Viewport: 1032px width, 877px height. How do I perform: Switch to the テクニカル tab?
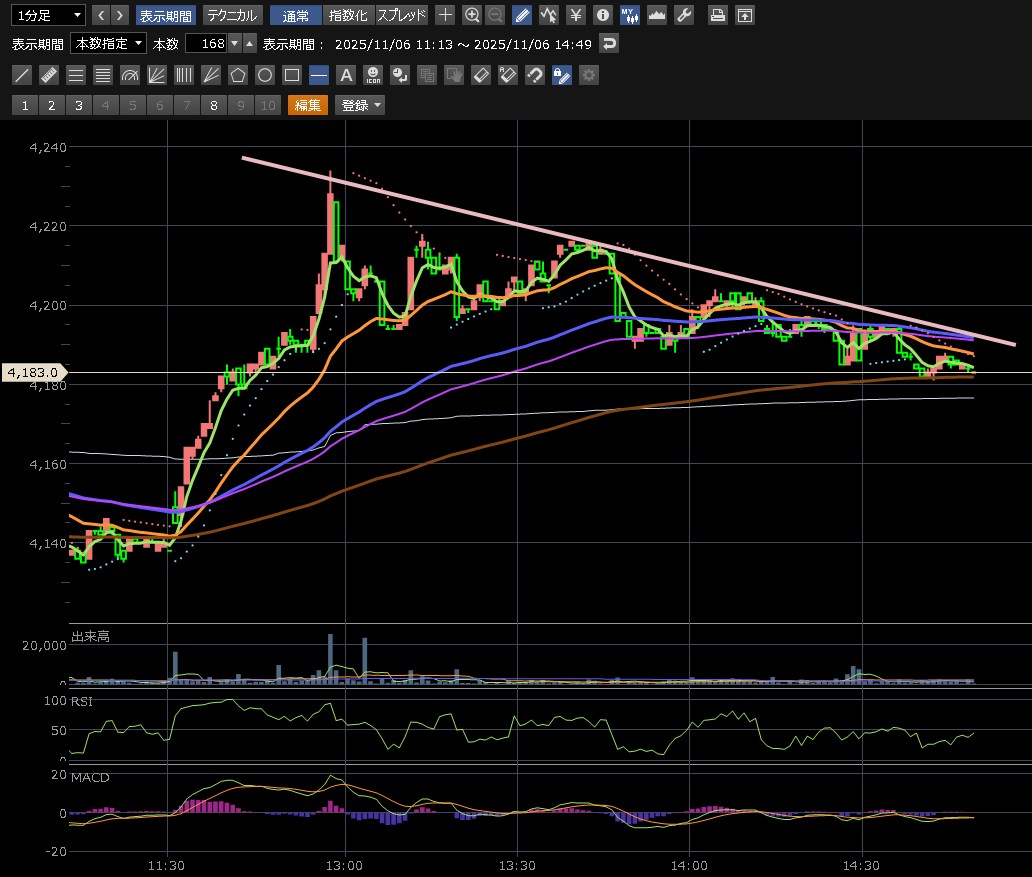233,15
